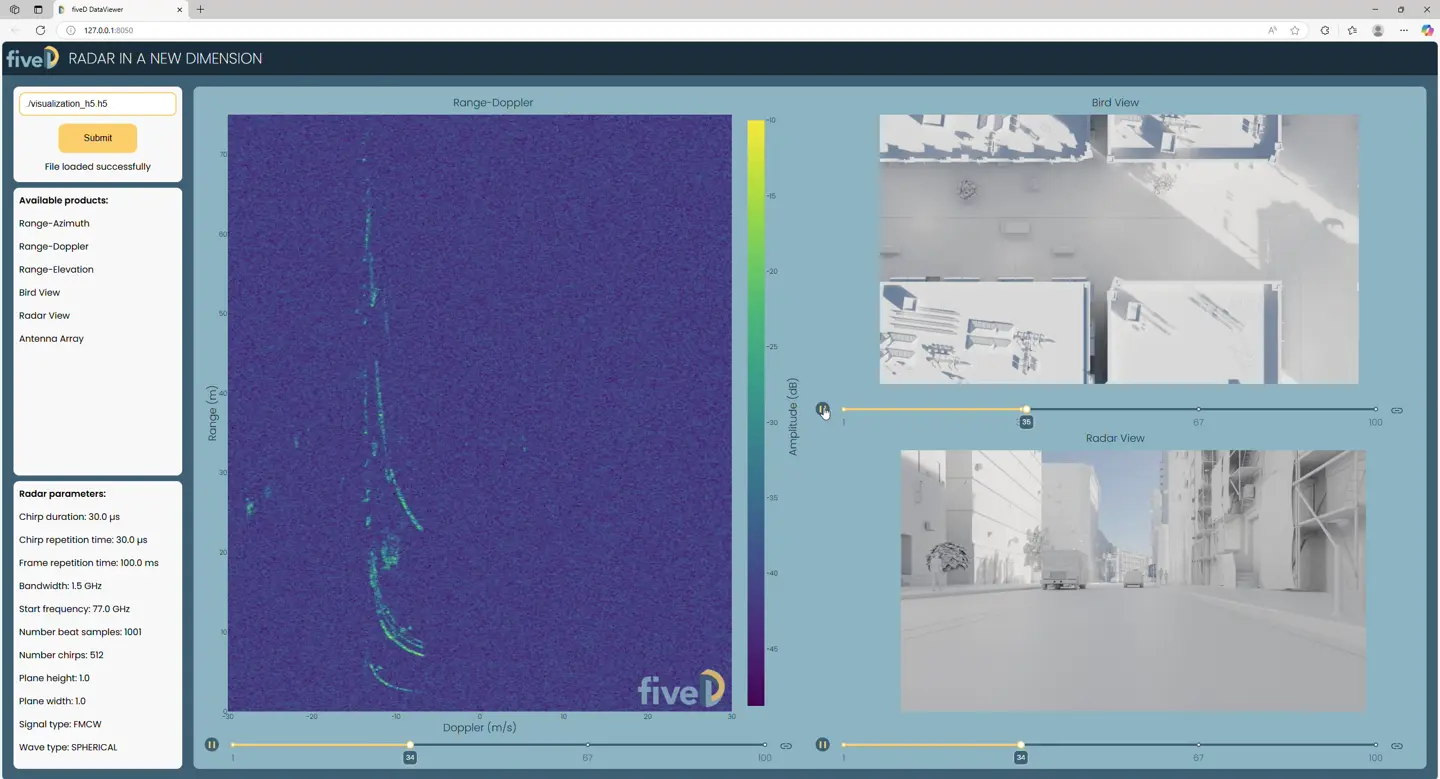Image resolution: width=1440 pixels, height=779 pixels.
Task: Jump Bird View slider to frame 100
Action: tap(1375, 409)
